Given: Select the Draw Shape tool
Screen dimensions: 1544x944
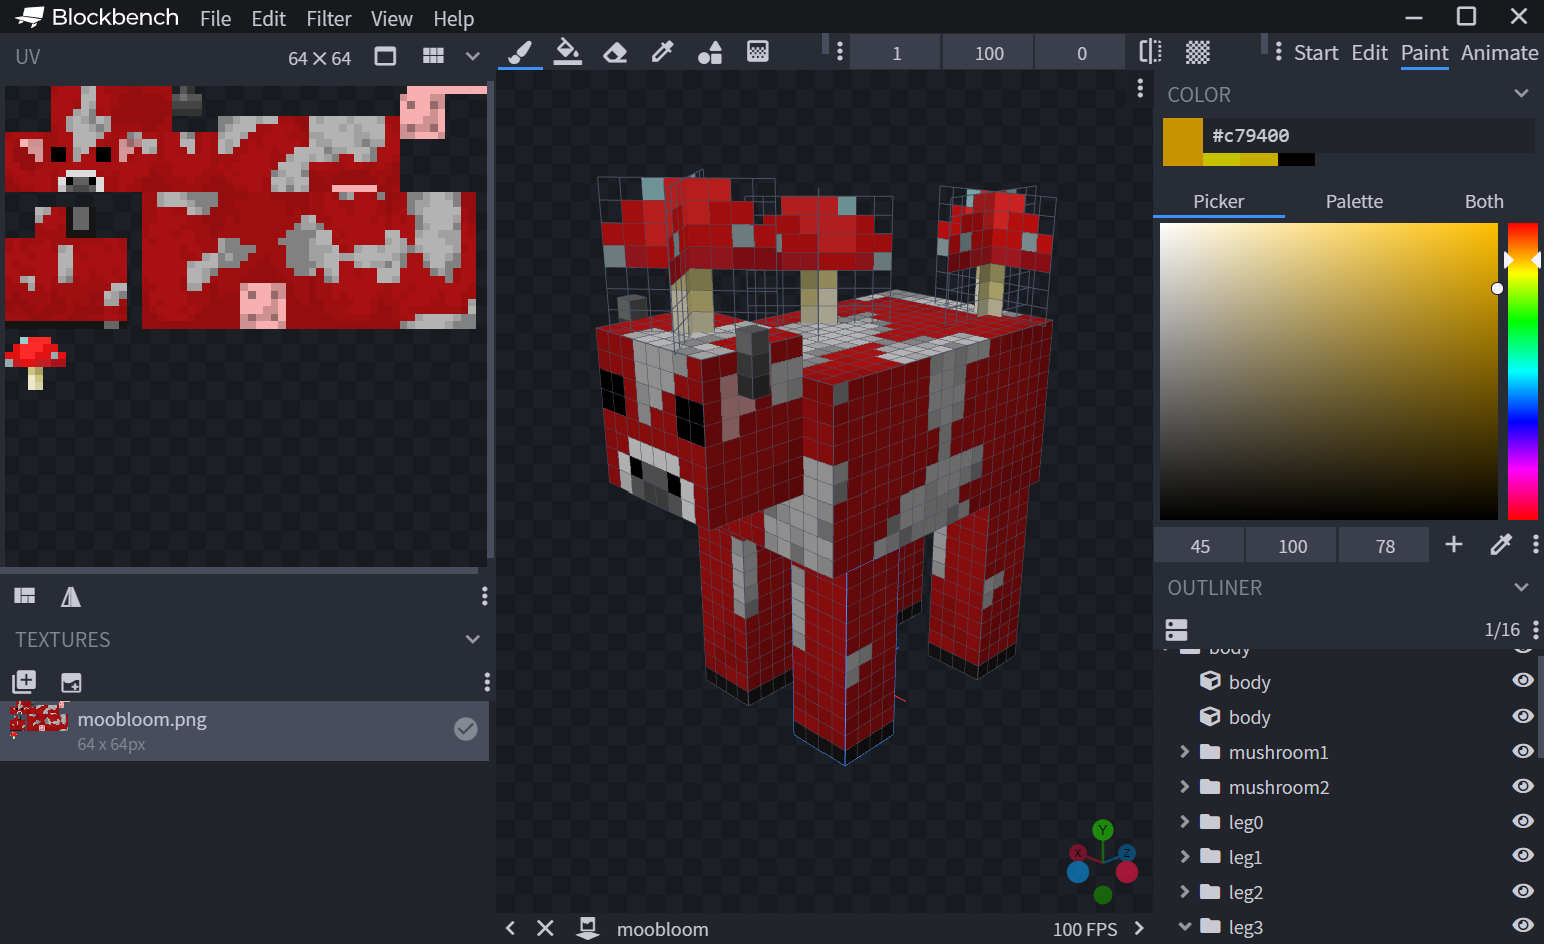Looking at the screenshot, I should (710, 52).
